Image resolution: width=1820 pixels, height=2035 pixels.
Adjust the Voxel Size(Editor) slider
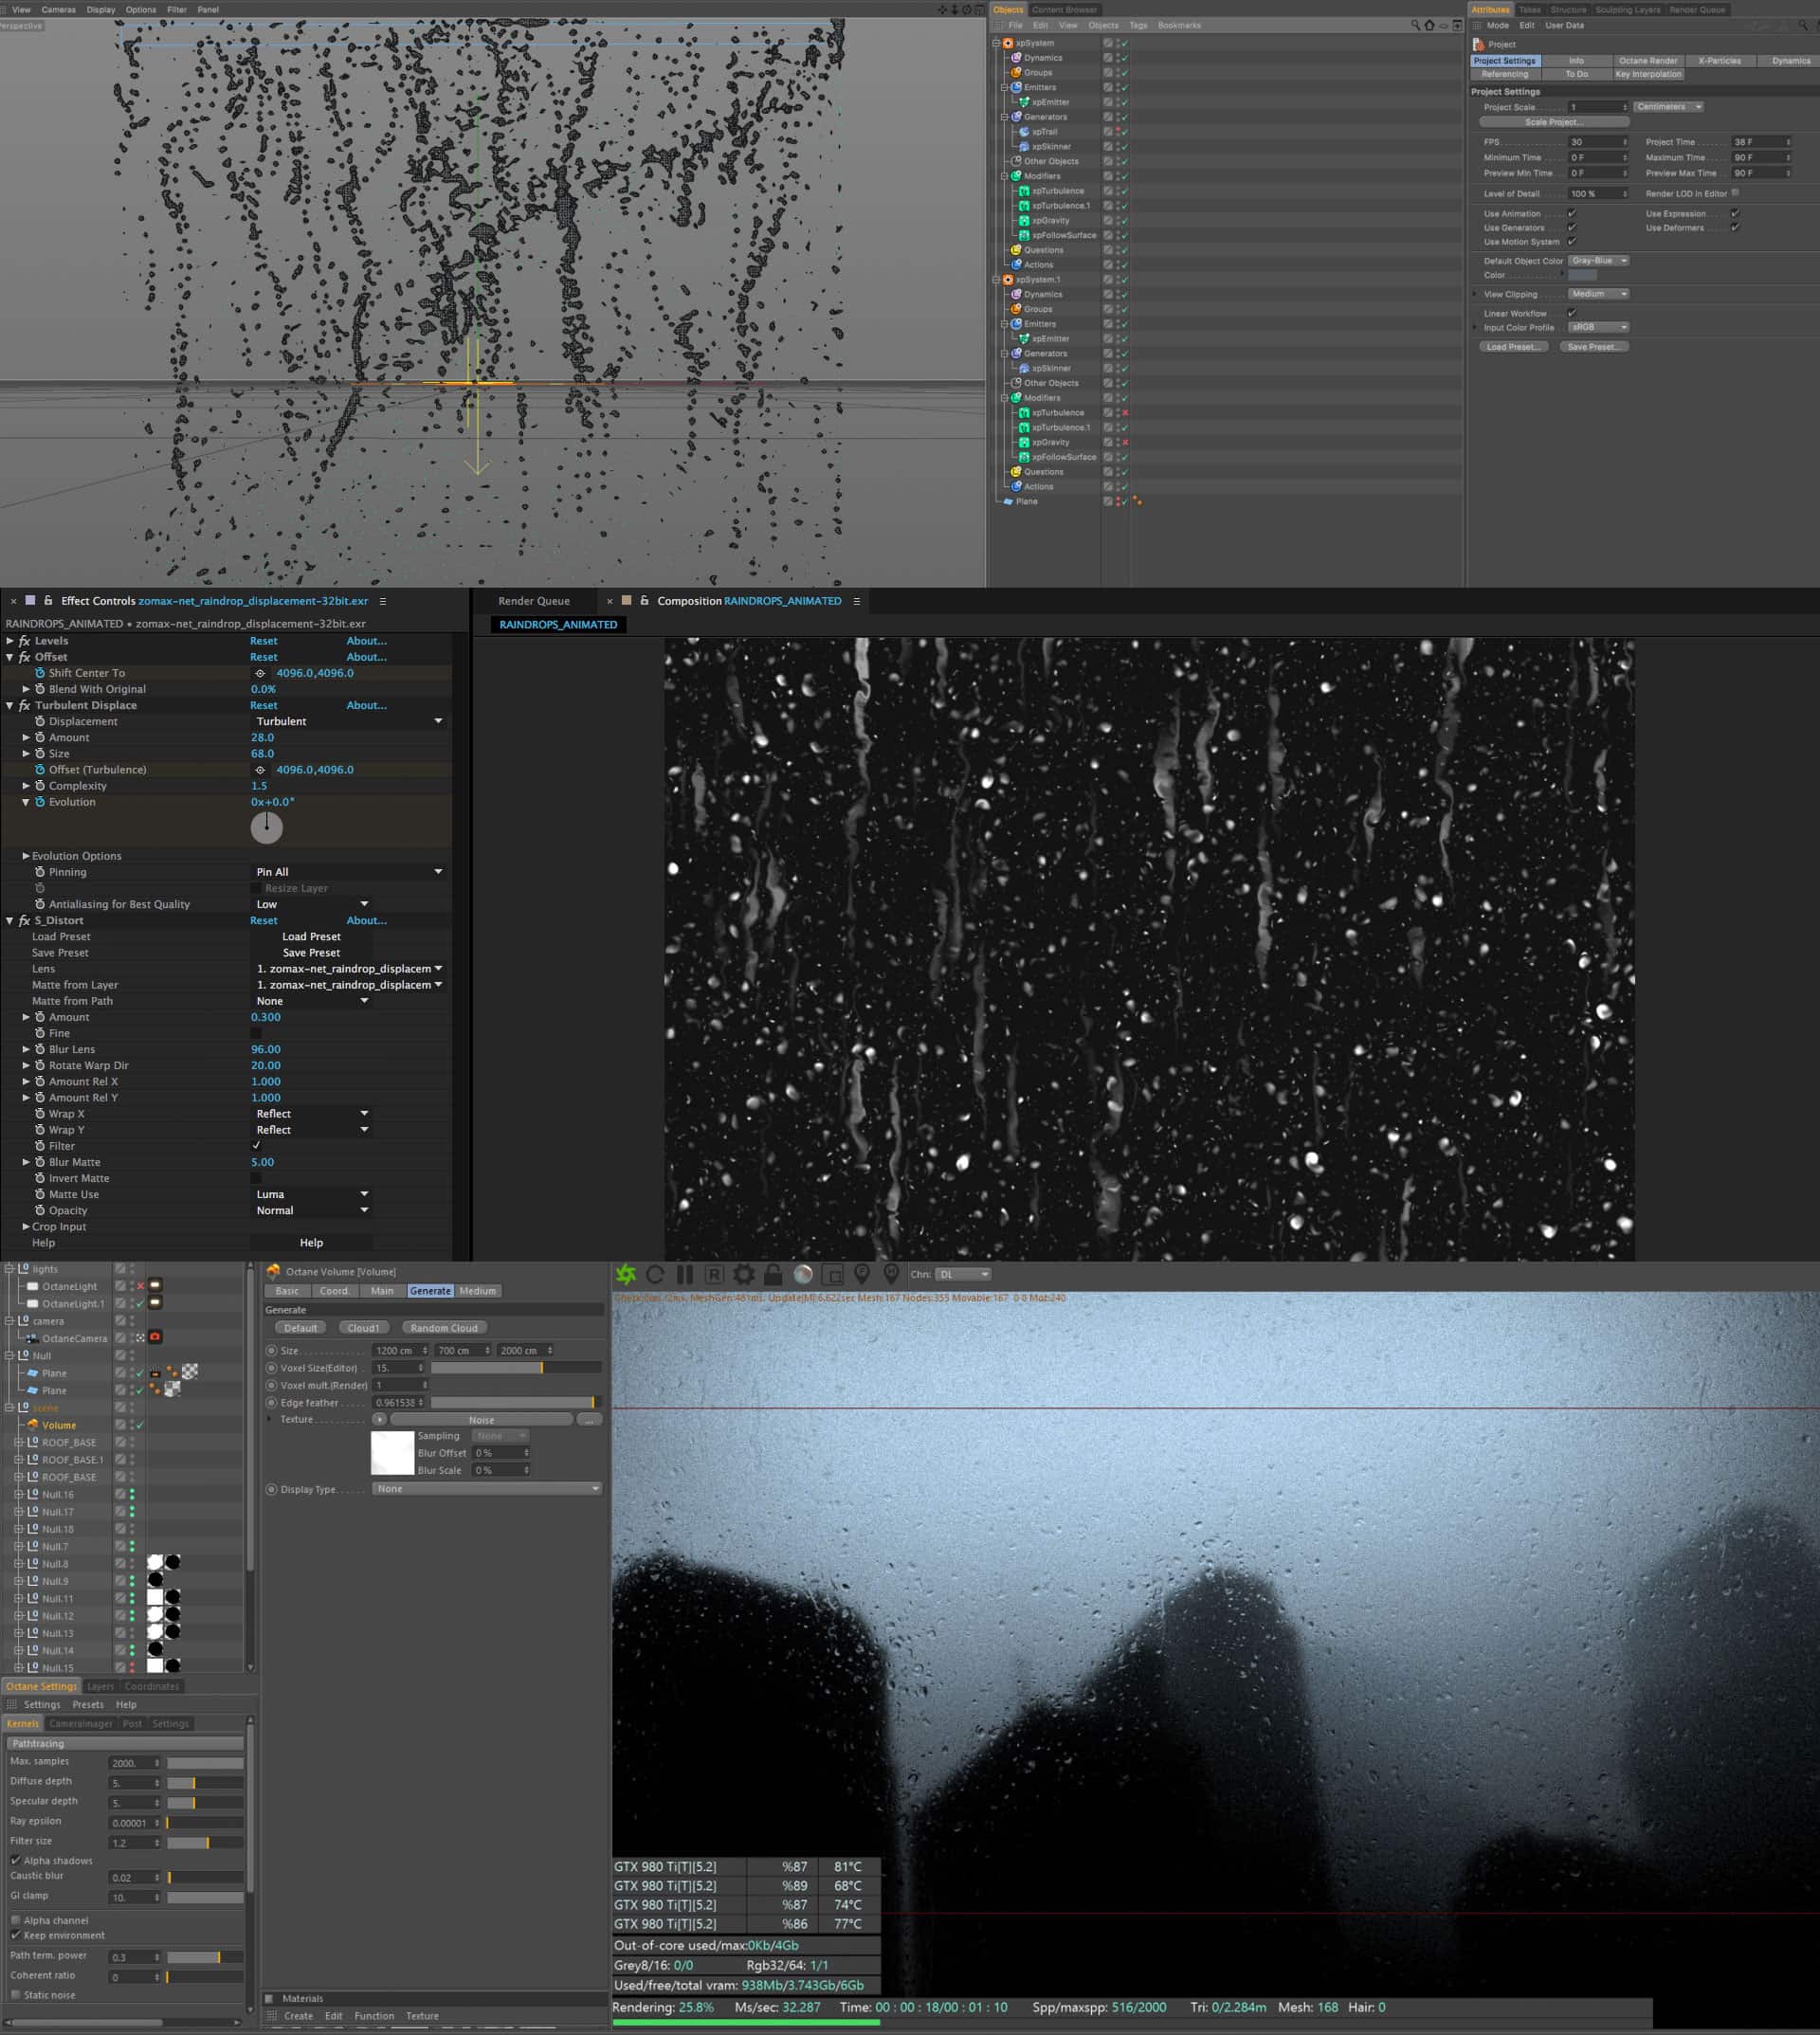click(x=516, y=1367)
